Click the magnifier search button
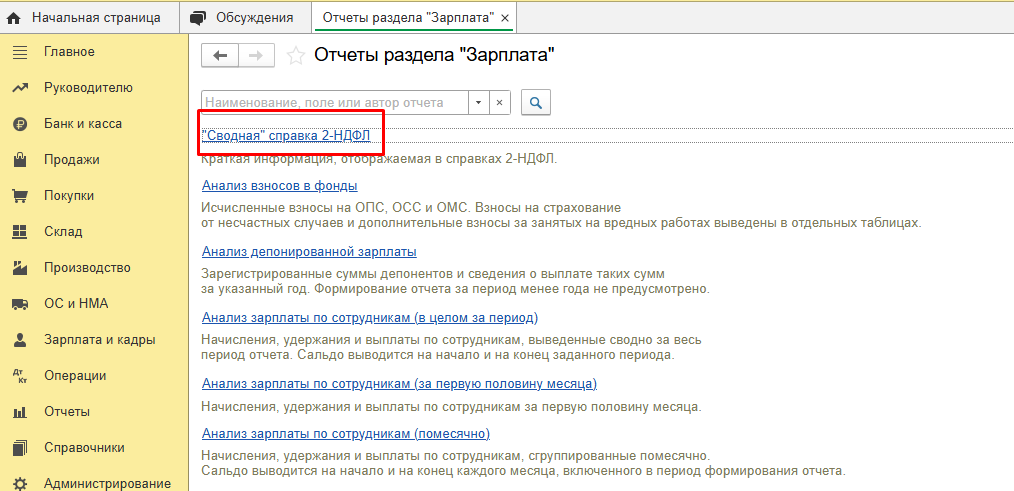This screenshot has height=491, width=1014. point(535,102)
